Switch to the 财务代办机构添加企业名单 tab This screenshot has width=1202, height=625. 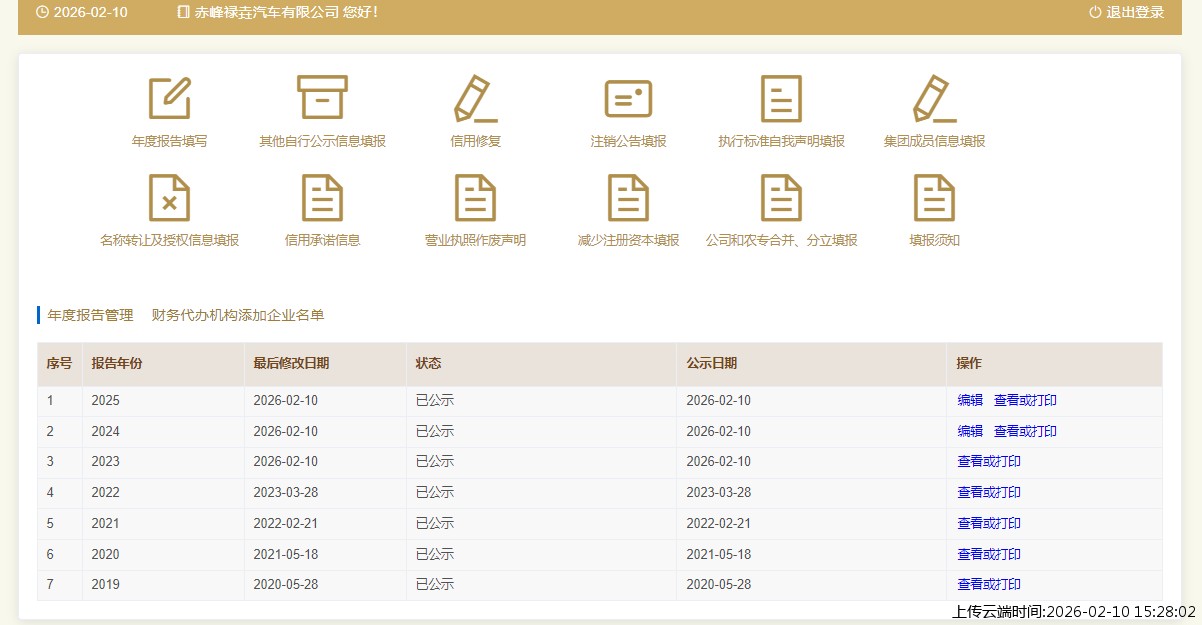coord(238,315)
